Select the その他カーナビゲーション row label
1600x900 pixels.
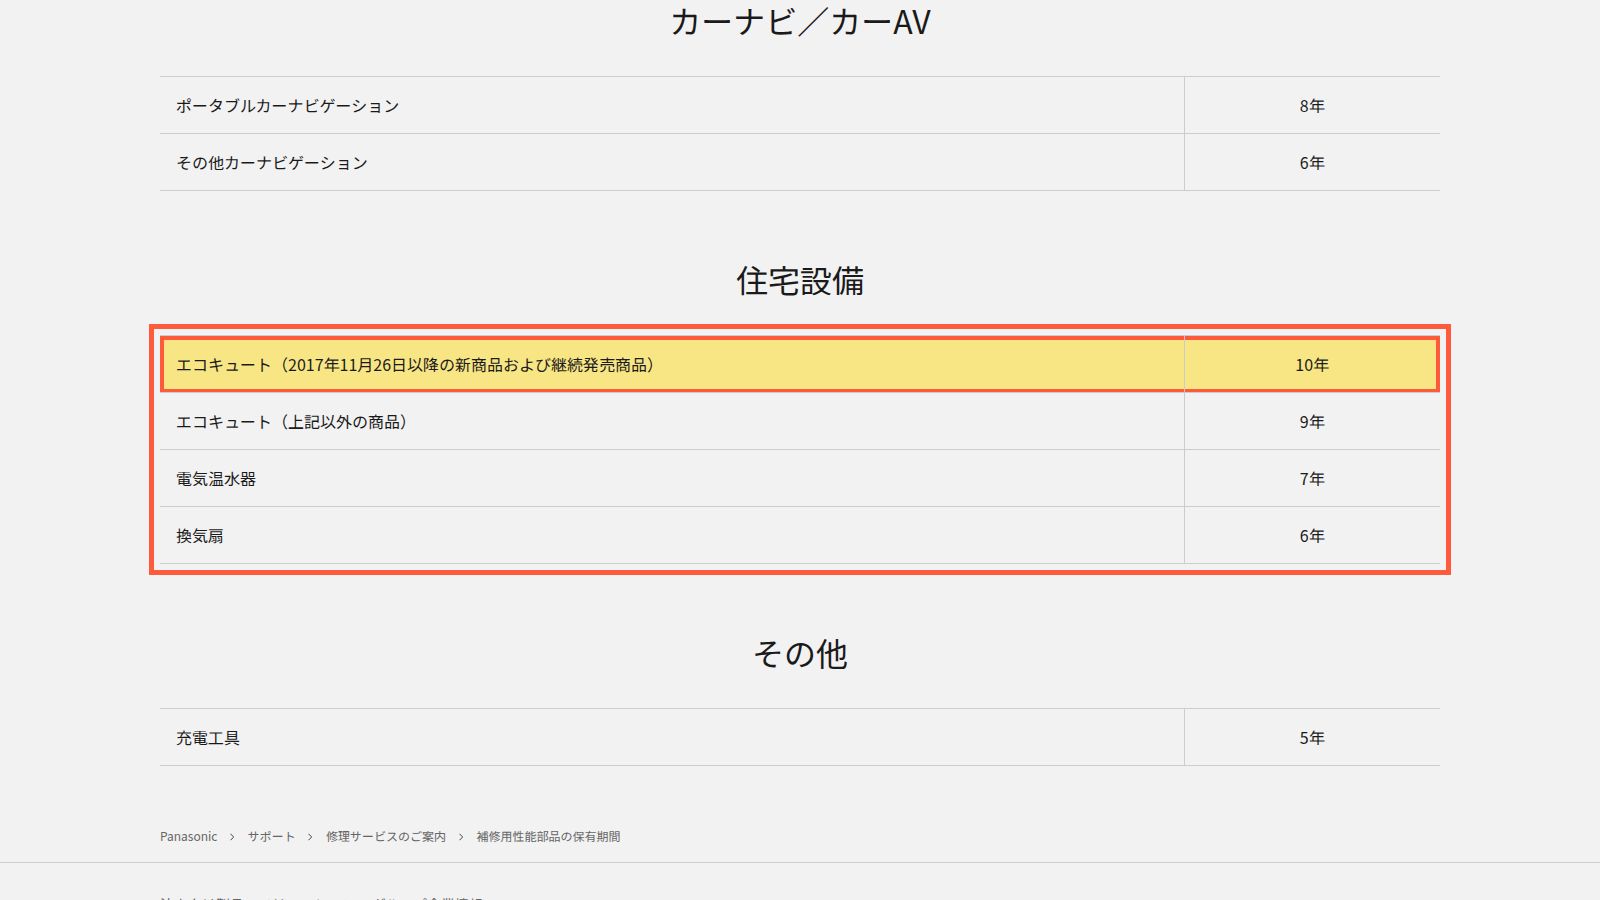272,163
